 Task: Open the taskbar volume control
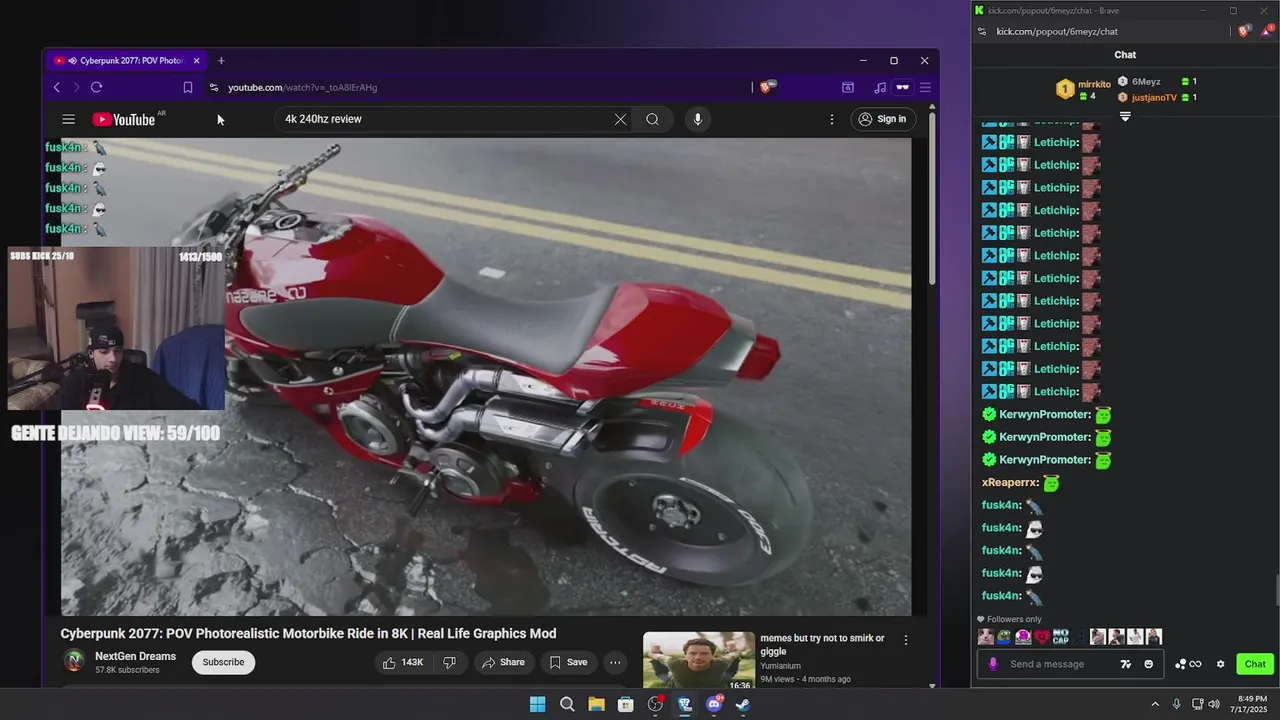point(1214,704)
